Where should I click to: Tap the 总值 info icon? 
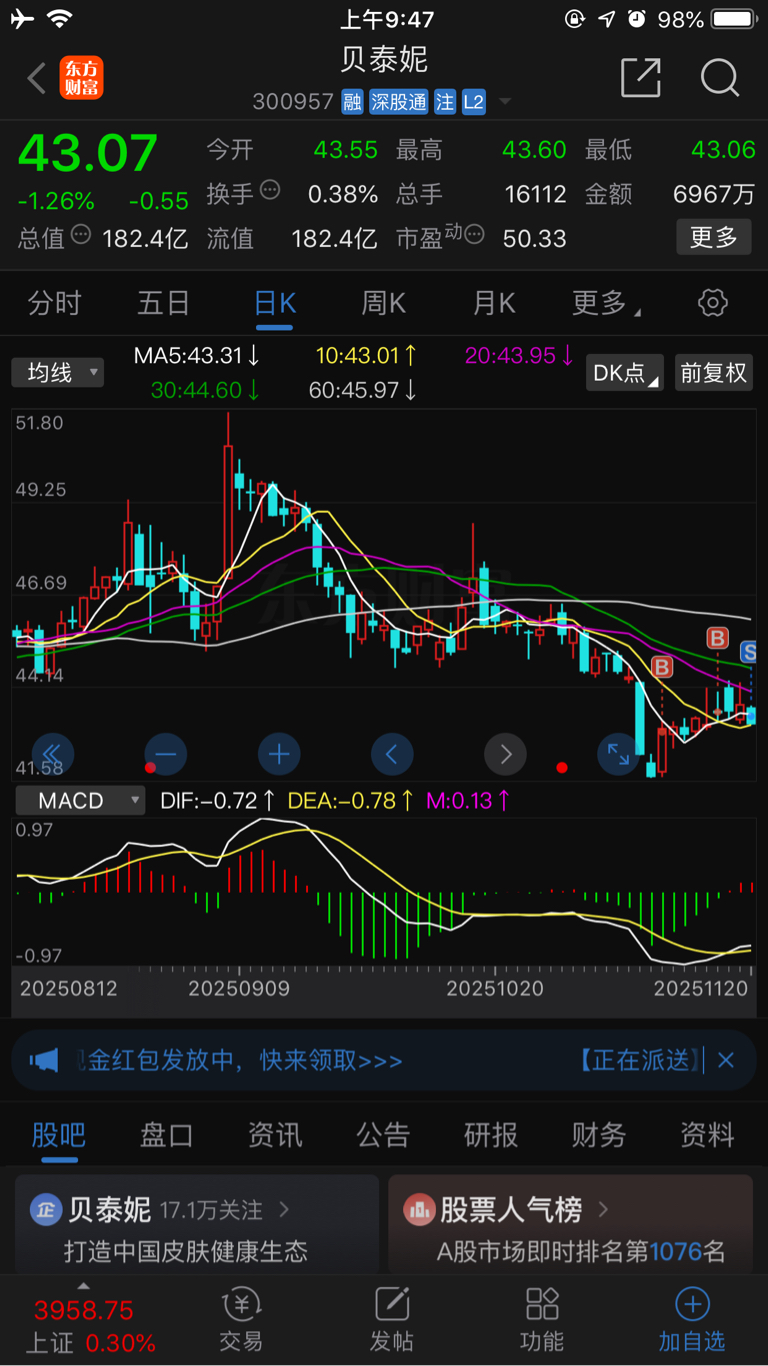[82, 234]
